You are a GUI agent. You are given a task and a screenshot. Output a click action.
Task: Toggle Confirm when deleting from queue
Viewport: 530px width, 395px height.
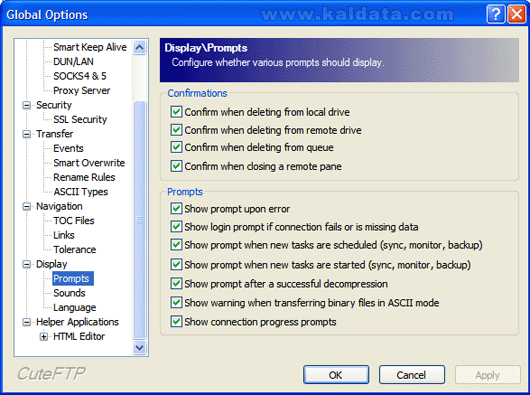[x=176, y=147]
